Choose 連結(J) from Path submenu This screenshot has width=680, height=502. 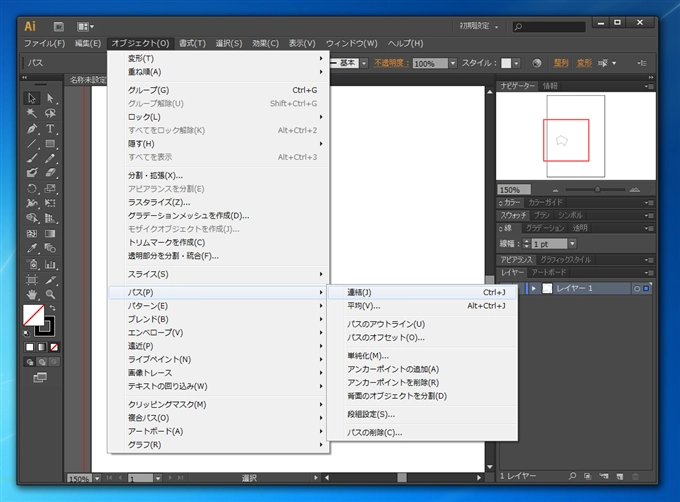tap(423, 293)
